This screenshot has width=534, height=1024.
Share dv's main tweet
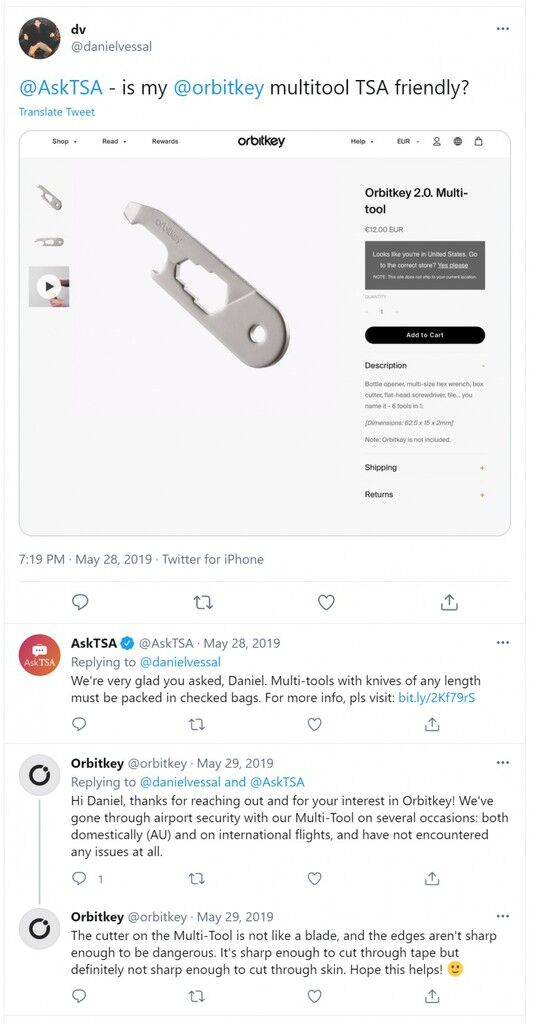tap(449, 602)
